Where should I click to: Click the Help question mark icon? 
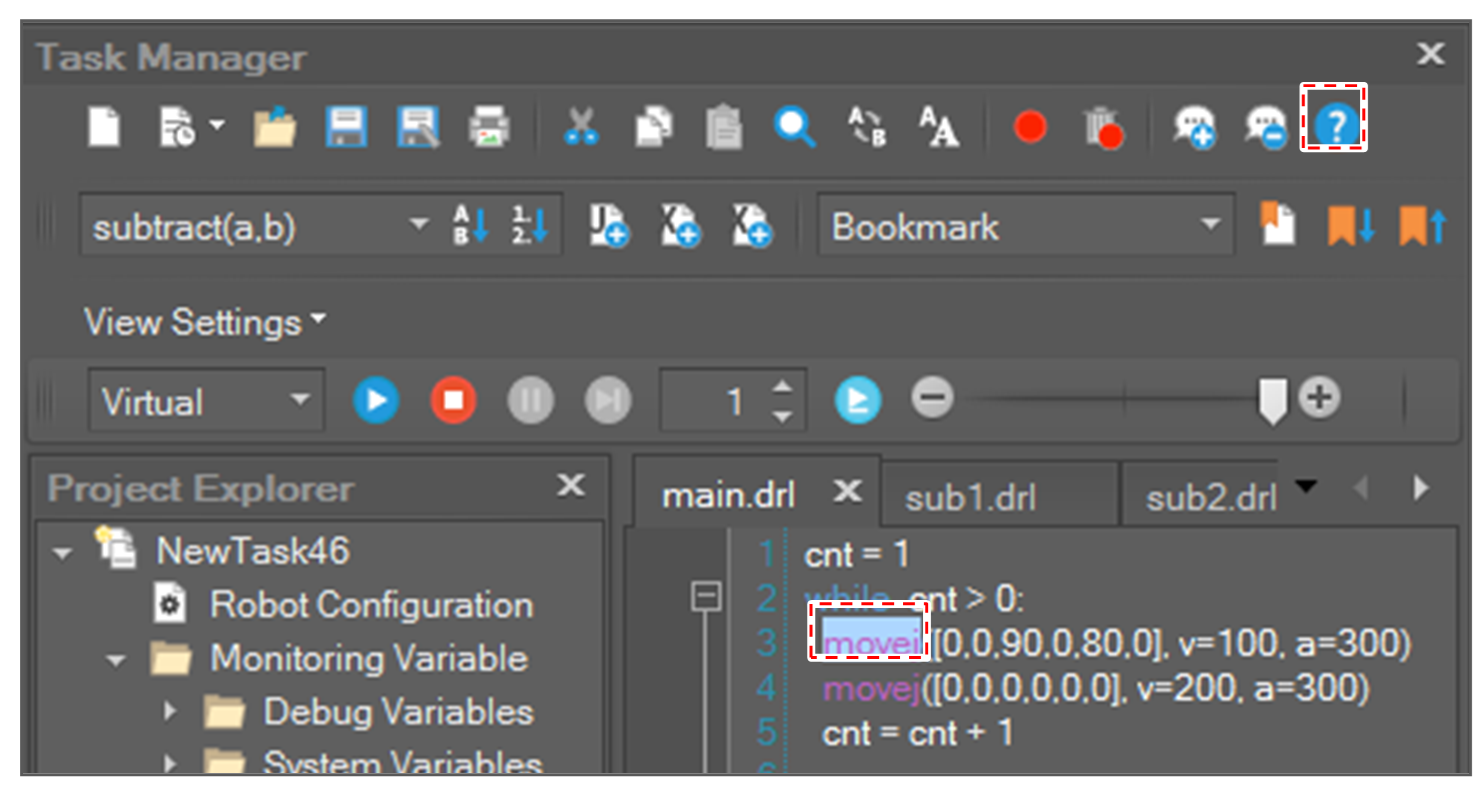coord(1334,127)
